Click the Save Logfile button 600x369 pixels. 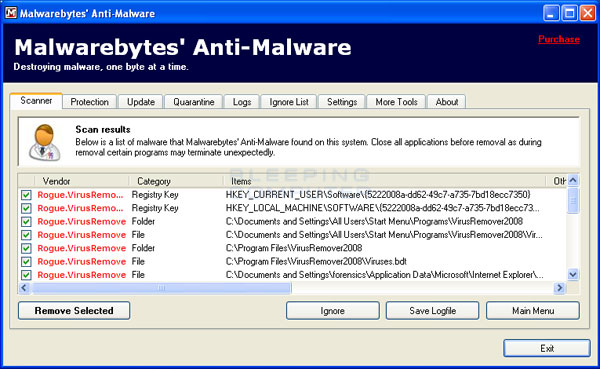432,310
